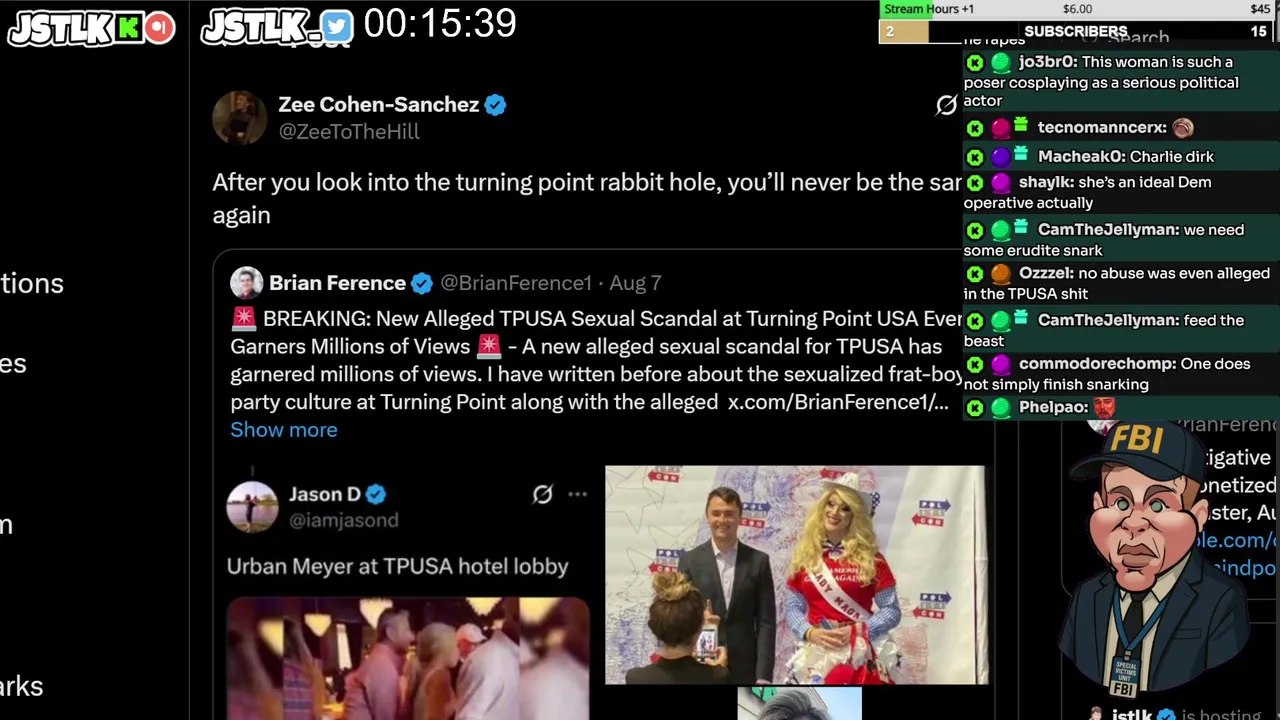Click the emote in Phelpao's message

coord(1104,408)
